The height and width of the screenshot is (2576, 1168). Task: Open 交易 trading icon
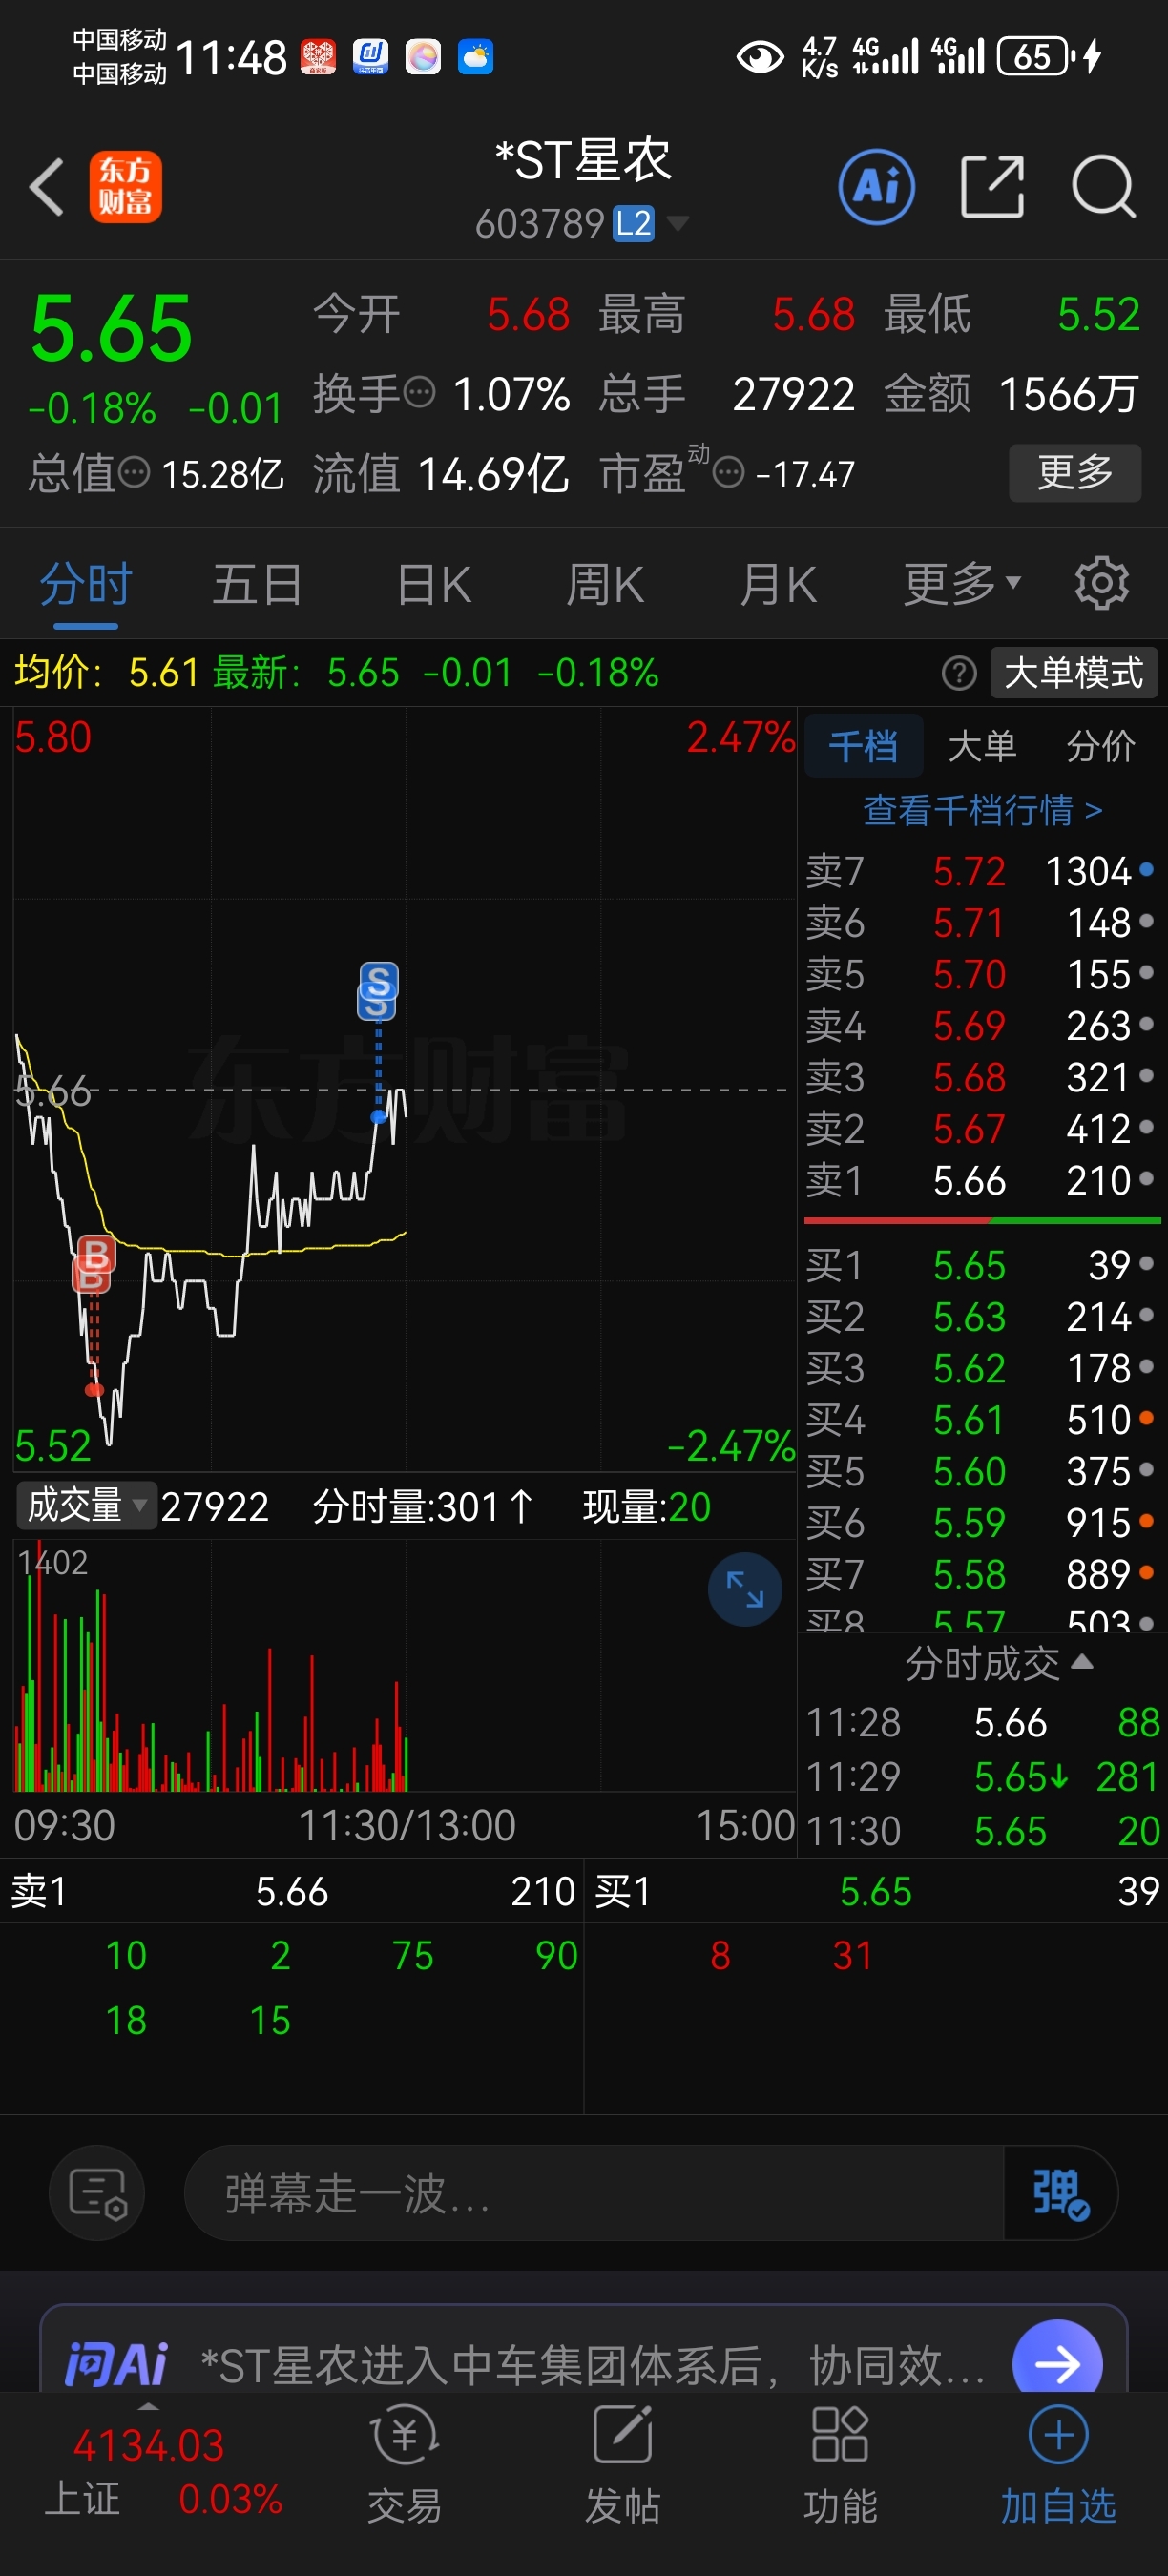coord(404,2465)
